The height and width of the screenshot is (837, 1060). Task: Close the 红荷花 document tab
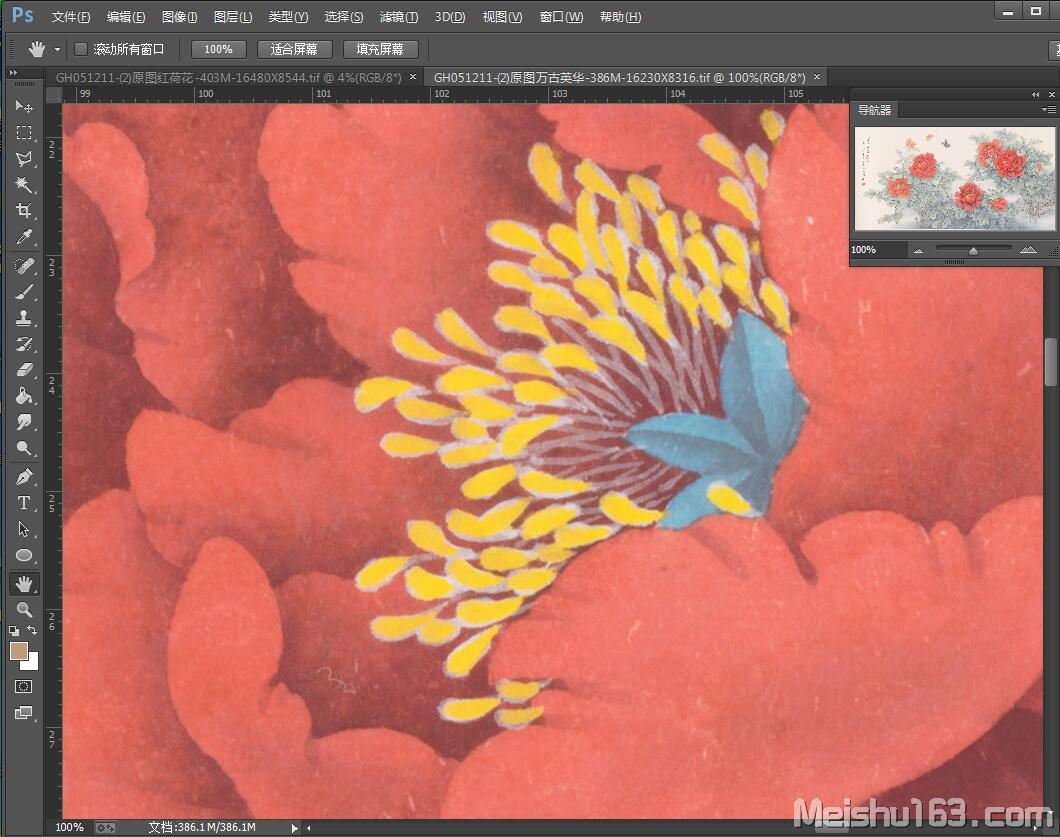[413, 77]
